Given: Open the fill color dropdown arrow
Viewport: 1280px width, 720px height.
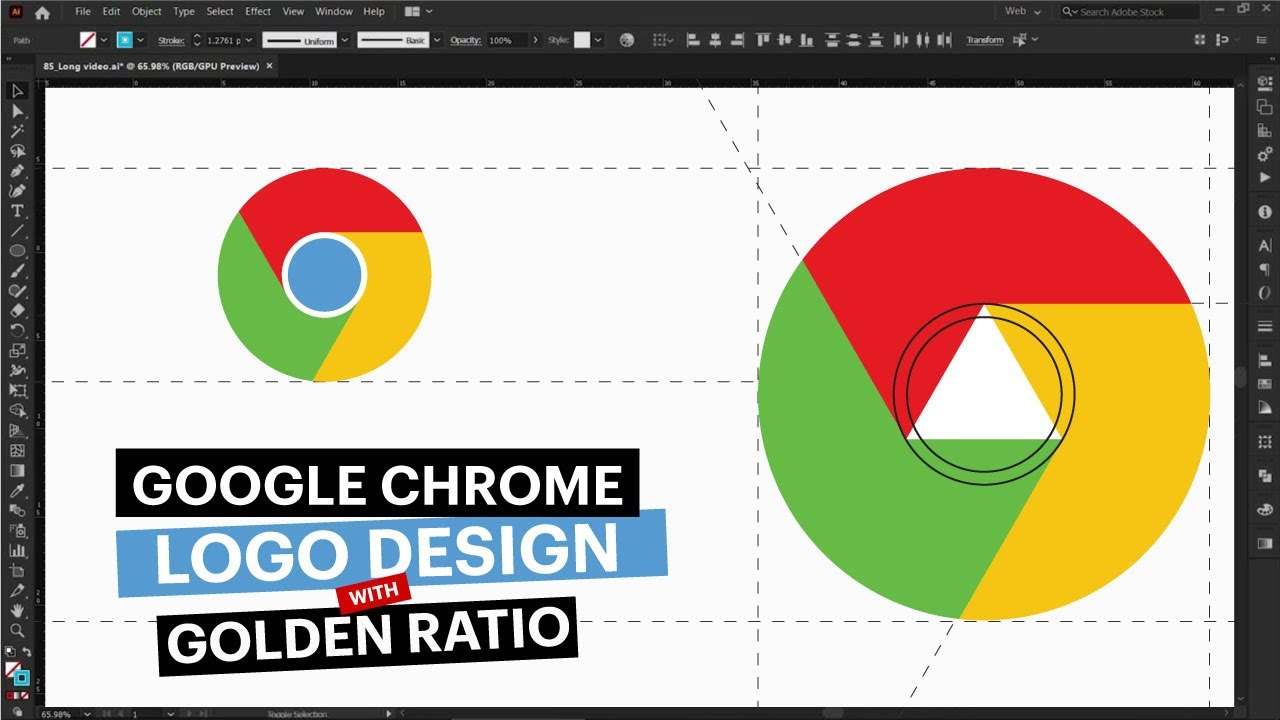Looking at the screenshot, I should (104, 40).
